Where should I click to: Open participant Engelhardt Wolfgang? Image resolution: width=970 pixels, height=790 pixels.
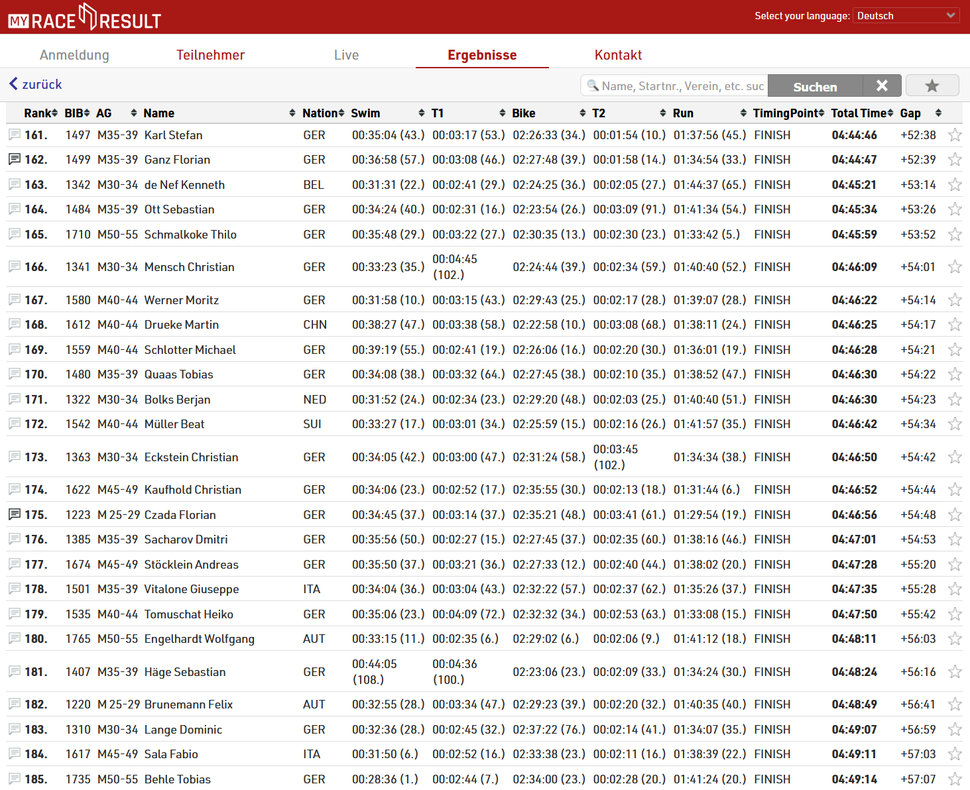[199, 639]
